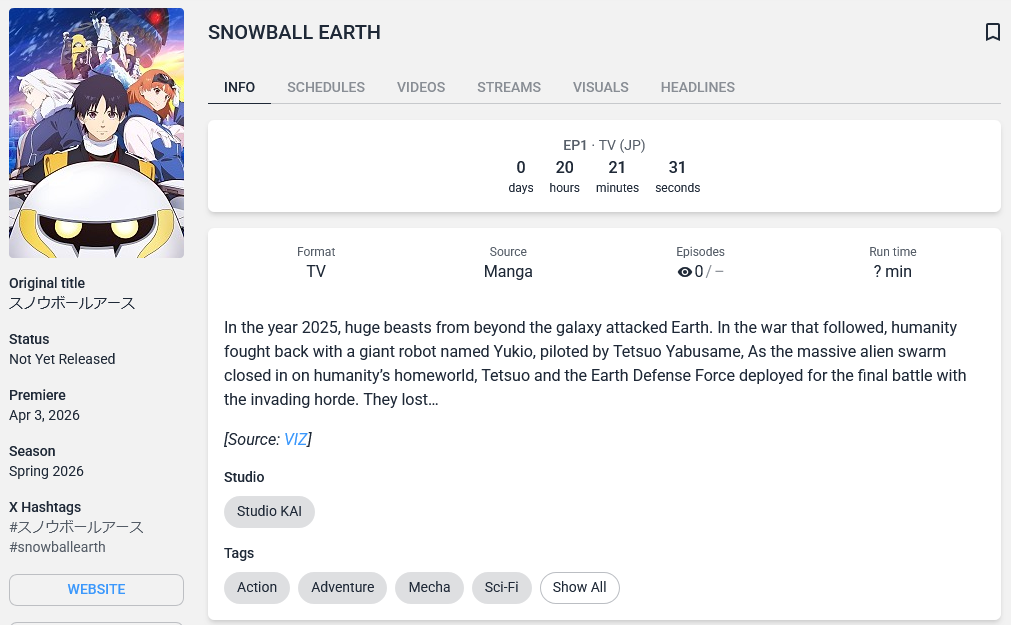Click the Mecha tag chip
Screen dimensions: 1011x625
[429, 587]
